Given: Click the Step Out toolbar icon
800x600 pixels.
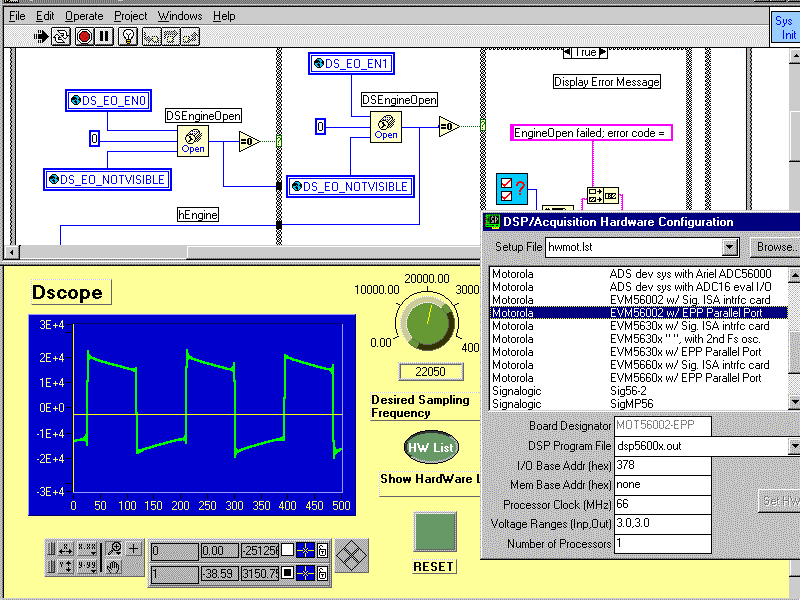Looking at the screenshot, I should 190,37.
